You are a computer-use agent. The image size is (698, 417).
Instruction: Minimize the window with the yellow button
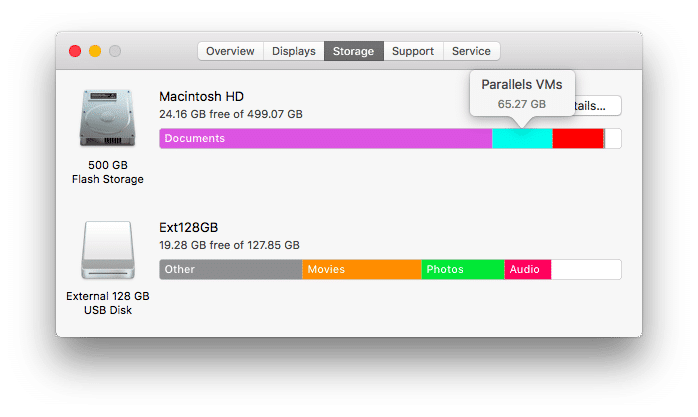pyautogui.click(x=95, y=51)
